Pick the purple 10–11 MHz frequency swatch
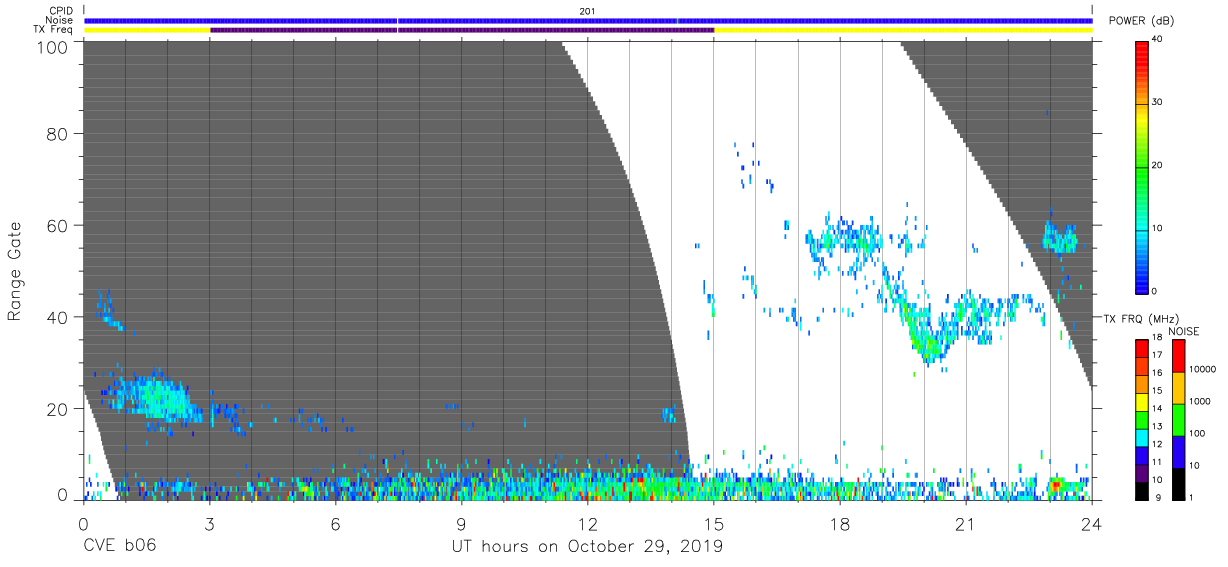Viewport: 1228px width, 567px height. pyautogui.click(x=1142, y=471)
